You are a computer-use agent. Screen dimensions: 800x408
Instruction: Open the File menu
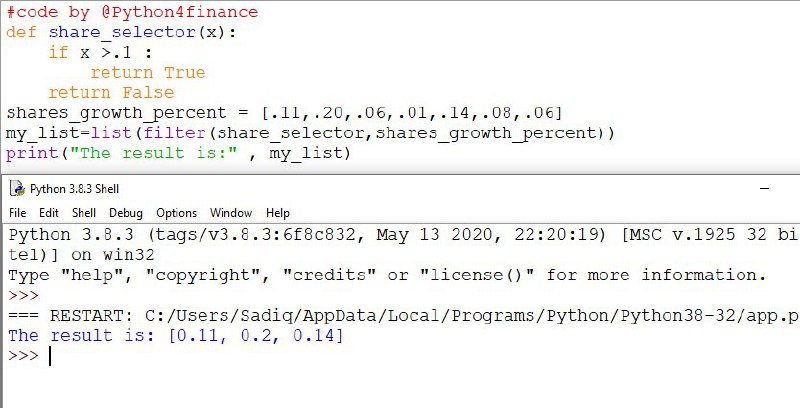tap(17, 213)
